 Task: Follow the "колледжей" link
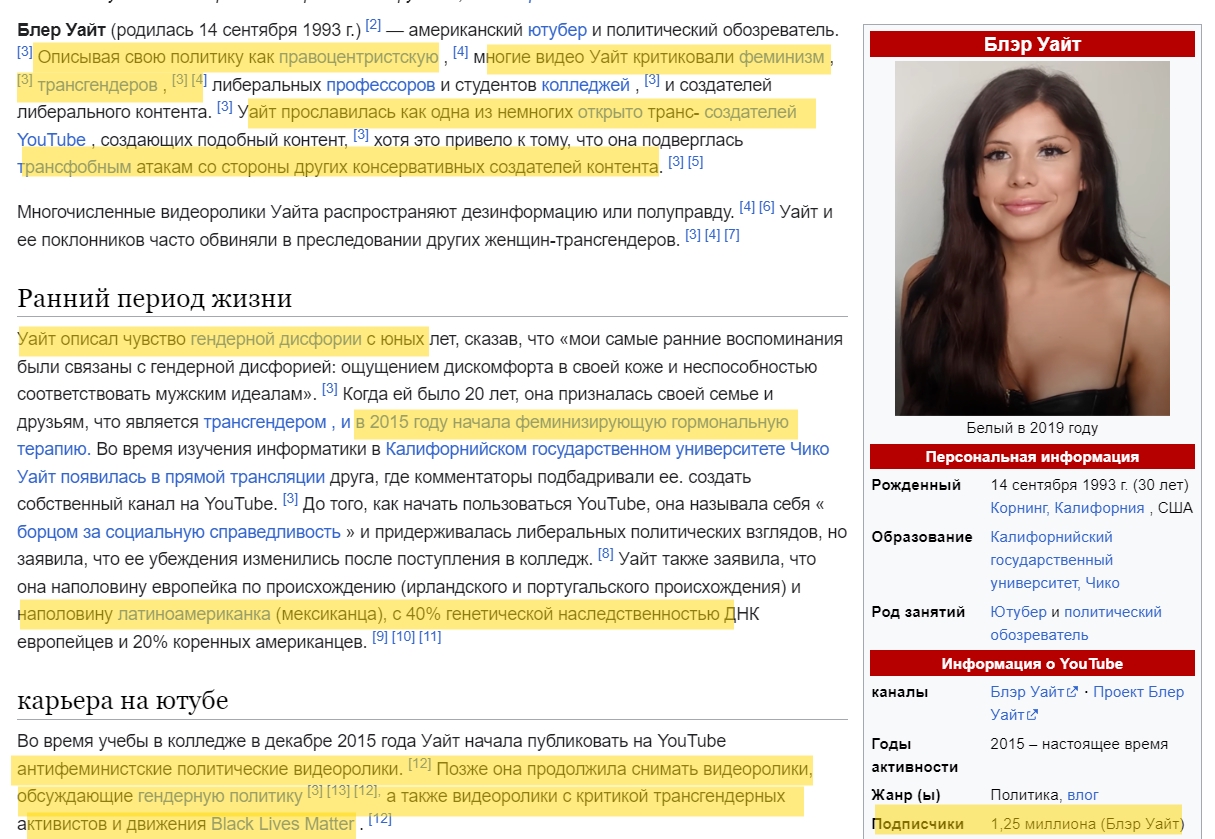[x=586, y=85]
